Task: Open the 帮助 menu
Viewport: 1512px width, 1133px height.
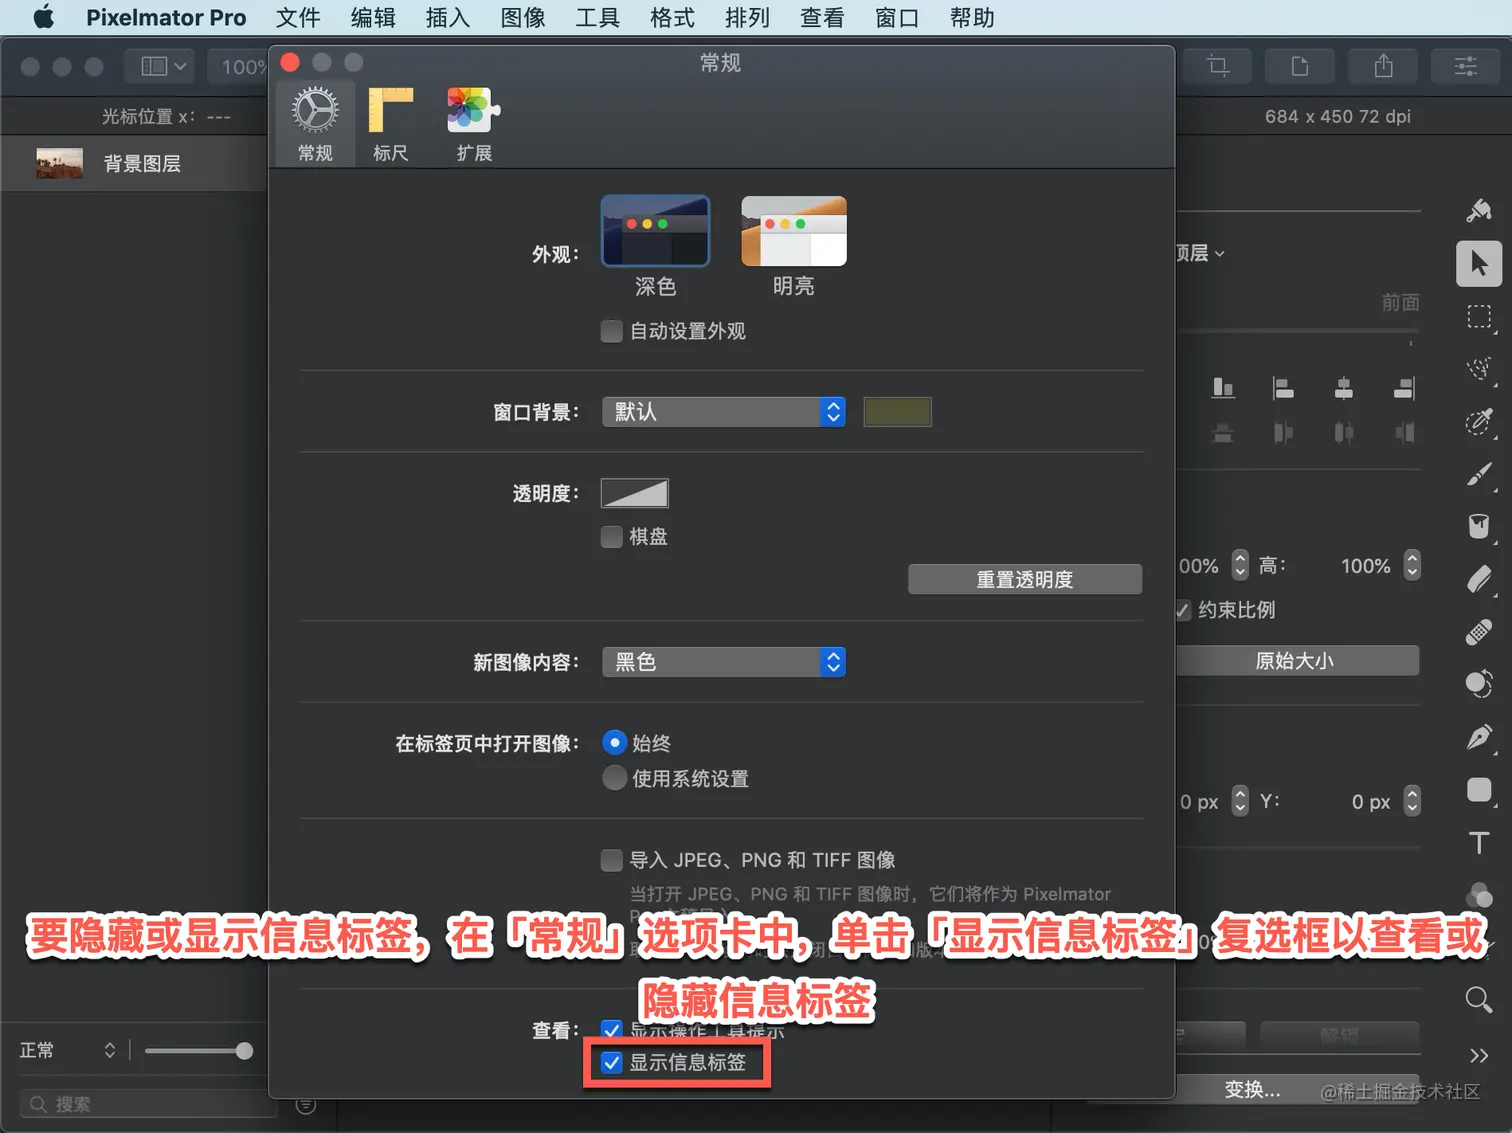Action: tap(972, 17)
